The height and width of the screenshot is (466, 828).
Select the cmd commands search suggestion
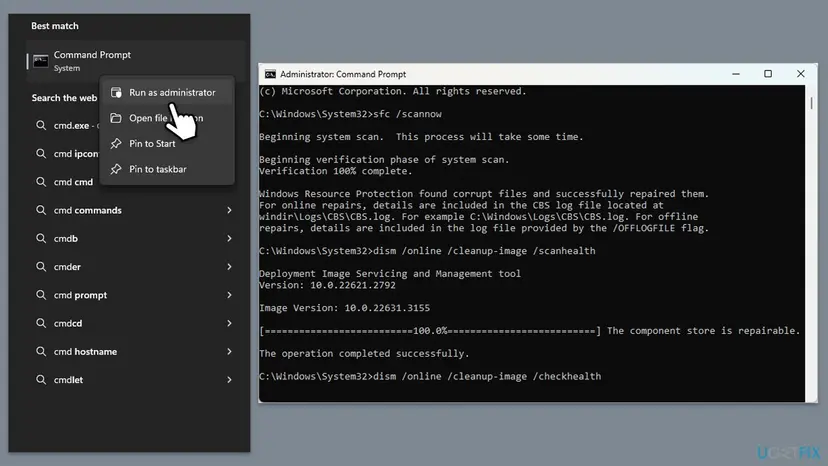135,210
